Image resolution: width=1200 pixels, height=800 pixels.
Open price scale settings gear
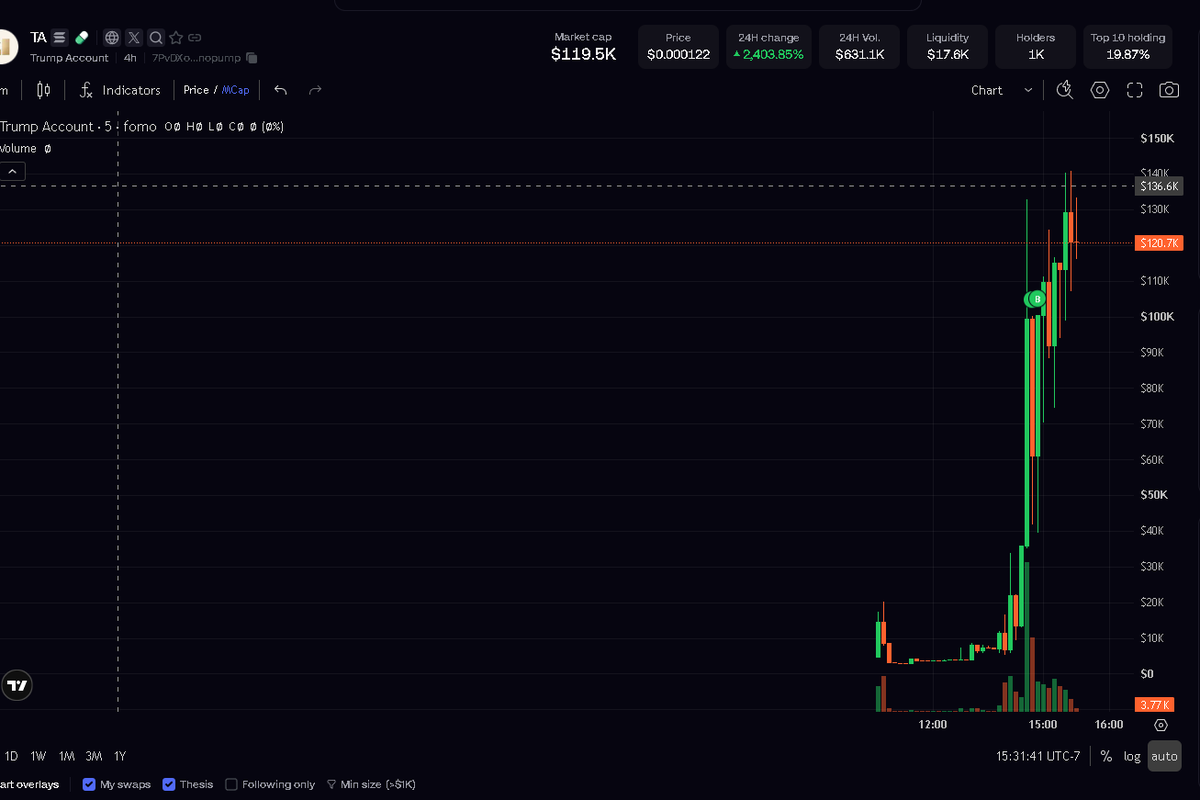(1161, 725)
